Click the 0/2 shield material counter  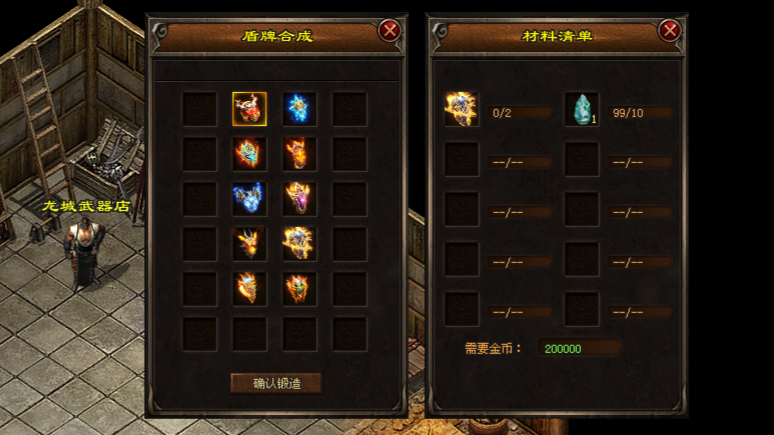[x=519, y=113]
